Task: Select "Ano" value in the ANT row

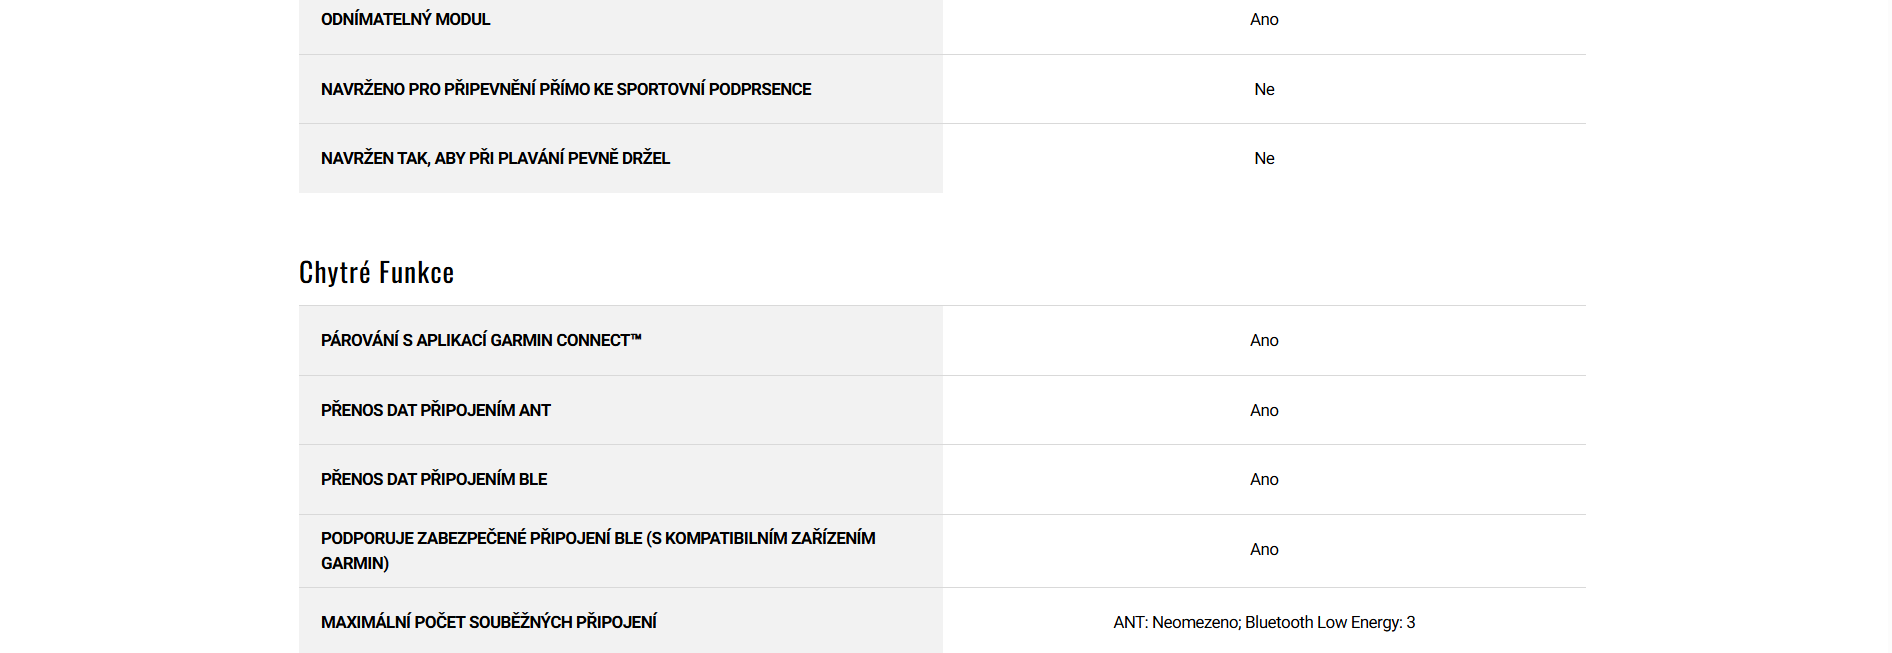Action: (1264, 410)
